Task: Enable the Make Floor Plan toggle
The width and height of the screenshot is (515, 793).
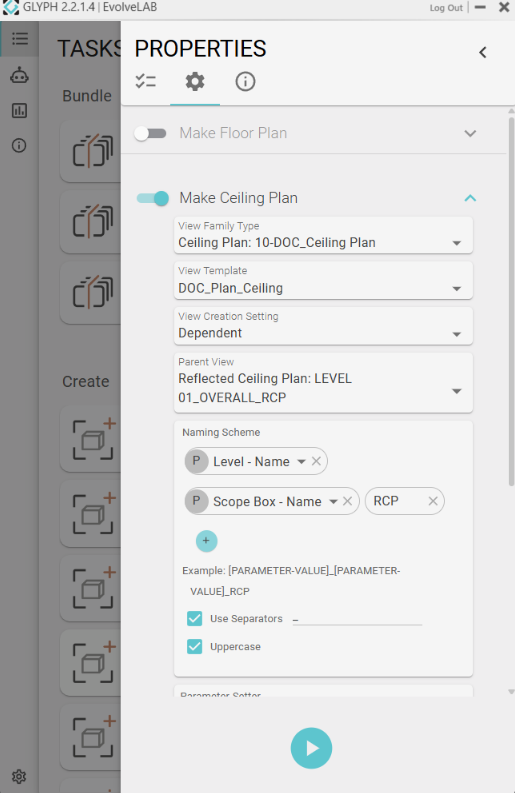Action: click(x=150, y=134)
